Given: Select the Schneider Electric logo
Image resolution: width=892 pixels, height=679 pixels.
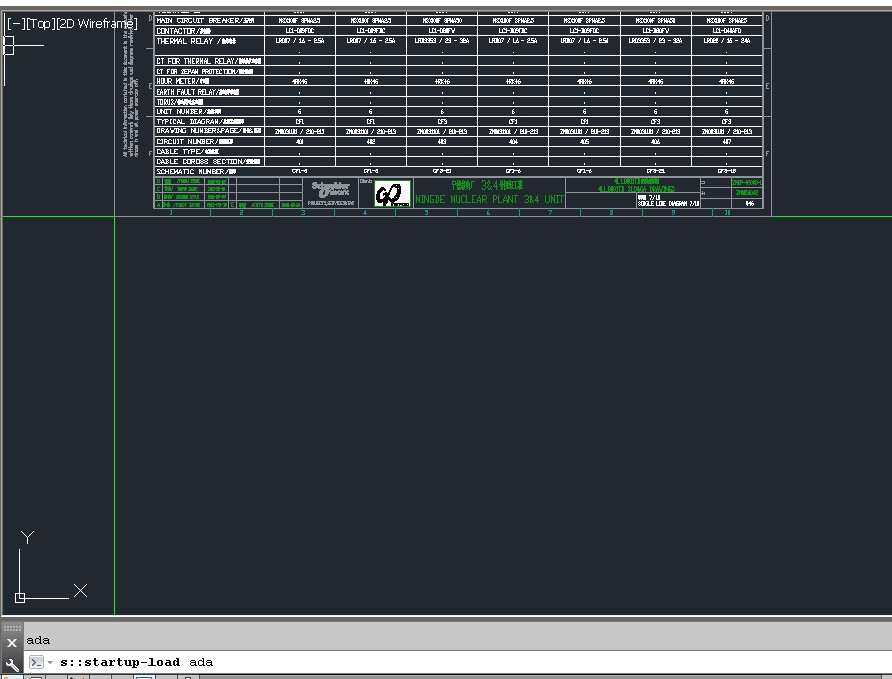Looking at the screenshot, I should pos(331,189).
